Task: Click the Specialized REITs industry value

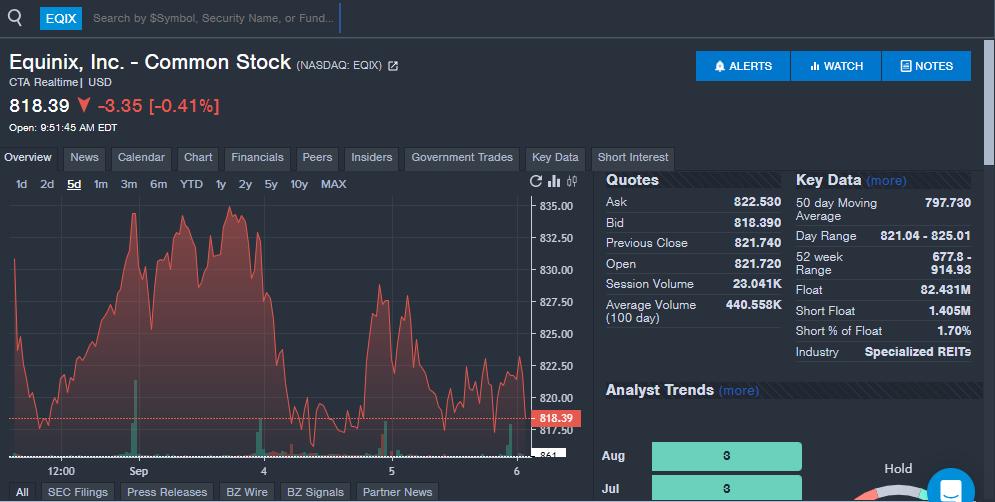Action: [918, 352]
